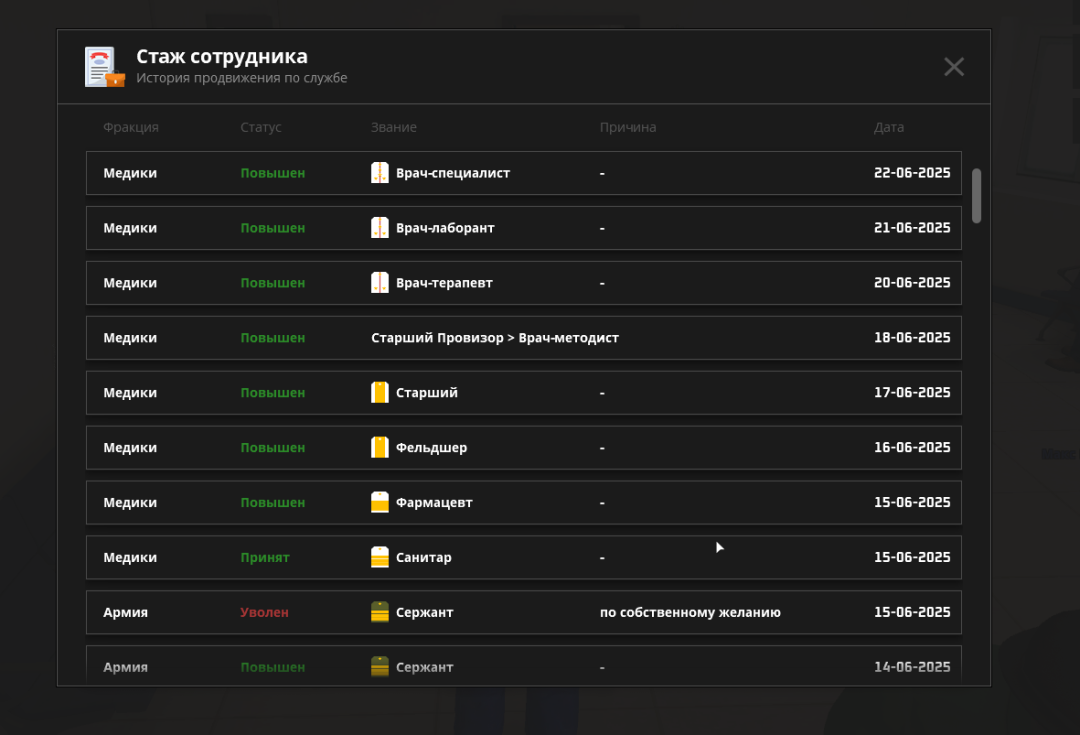Screen dimensions: 1080x735
Task: Click the Врач-терапевт rank badge icon
Action: click(380, 283)
